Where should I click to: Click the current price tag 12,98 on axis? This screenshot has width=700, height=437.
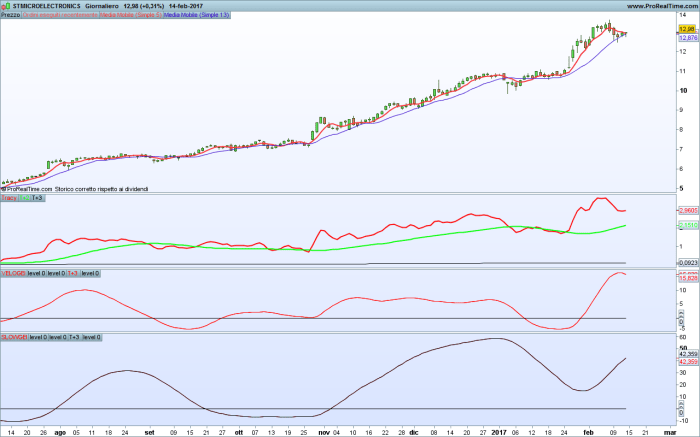click(686, 30)
